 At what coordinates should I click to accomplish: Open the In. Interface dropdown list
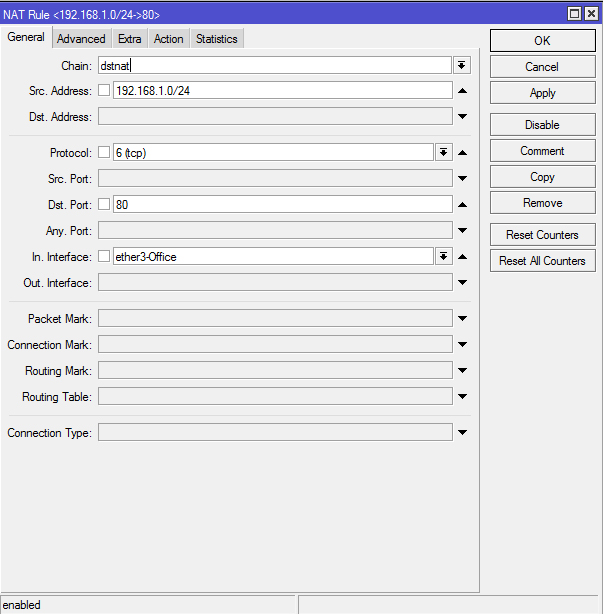point(443,256)
